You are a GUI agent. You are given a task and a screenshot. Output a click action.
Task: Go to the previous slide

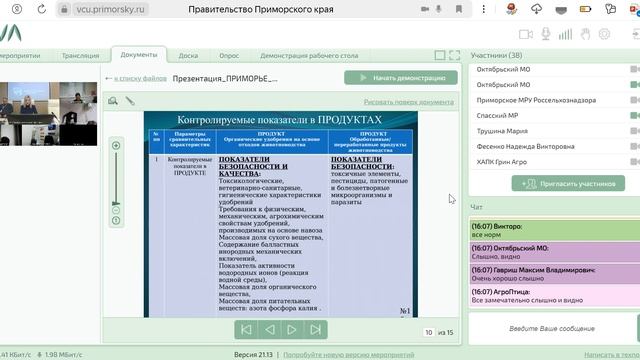point(269,329)
